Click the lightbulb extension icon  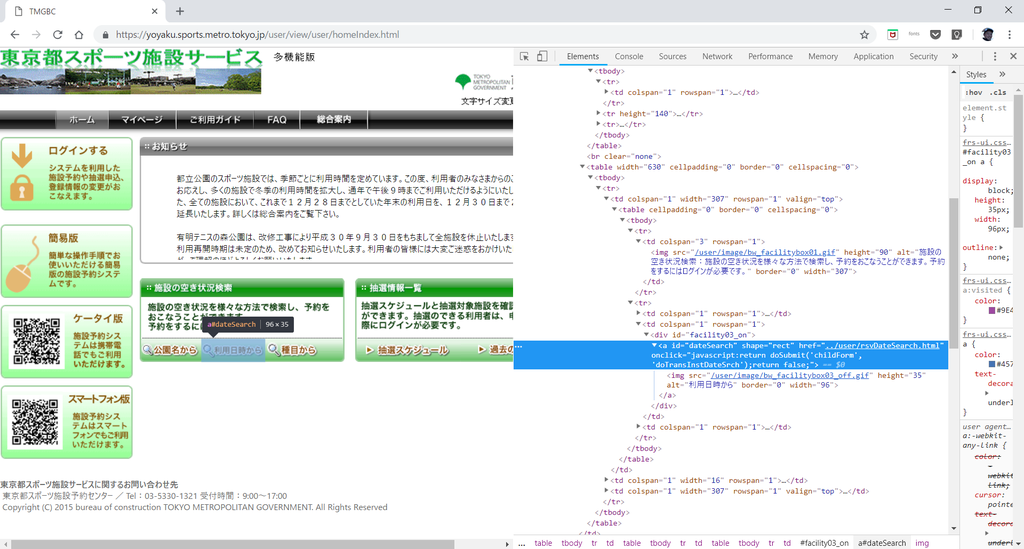click(x=957, y=35)
